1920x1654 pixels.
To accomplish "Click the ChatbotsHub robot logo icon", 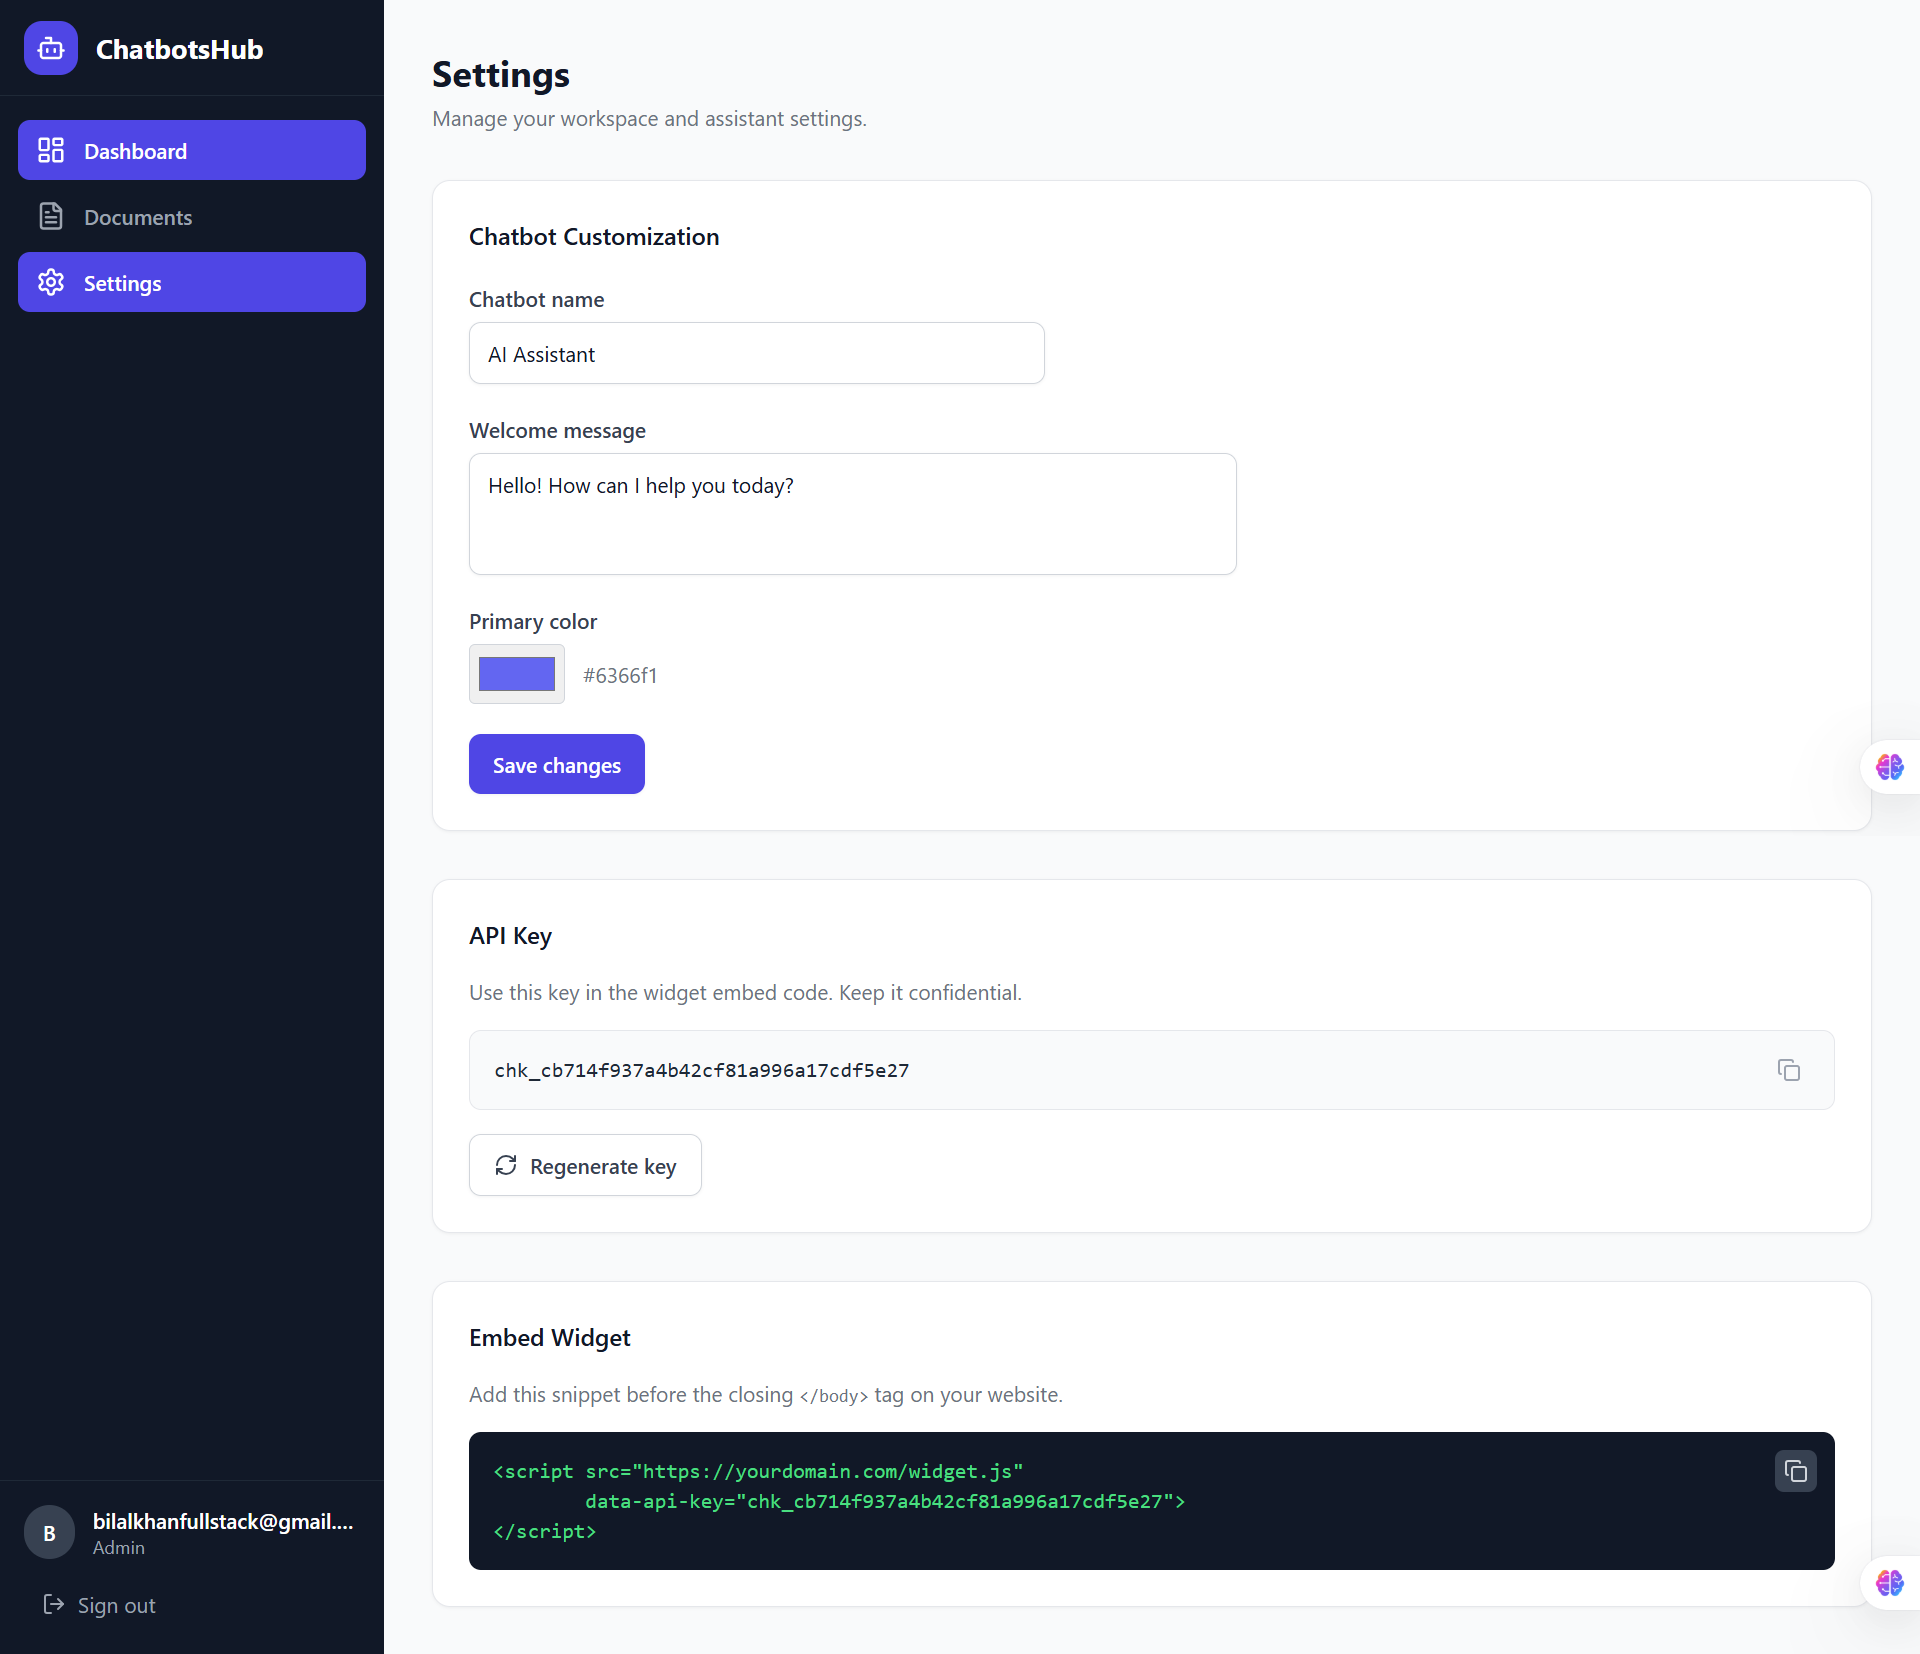I will pos(50,47).
